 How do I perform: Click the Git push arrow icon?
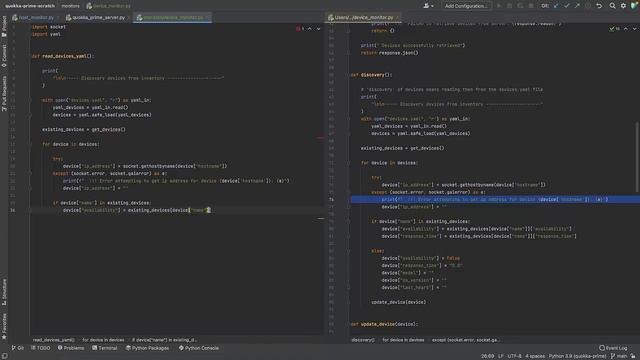[x=577, y=6]
